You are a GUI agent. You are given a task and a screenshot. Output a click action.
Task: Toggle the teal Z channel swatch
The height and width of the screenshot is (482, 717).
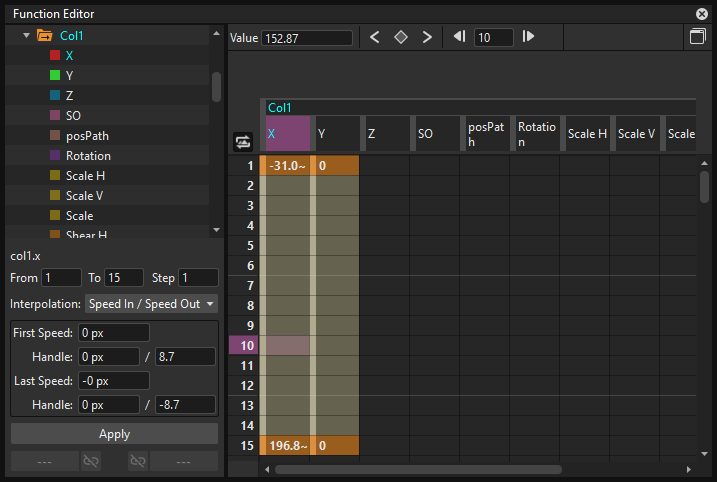[55, 95]
